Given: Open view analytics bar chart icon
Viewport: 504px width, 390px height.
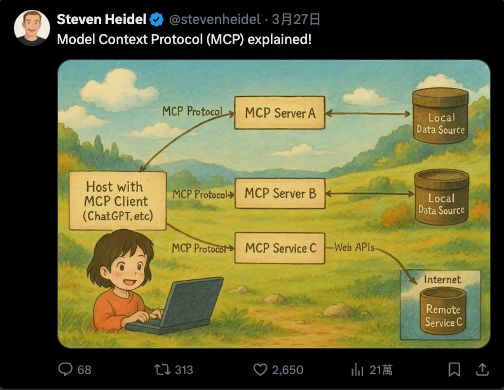Looking at the screenshot, I should click(357, 370).
